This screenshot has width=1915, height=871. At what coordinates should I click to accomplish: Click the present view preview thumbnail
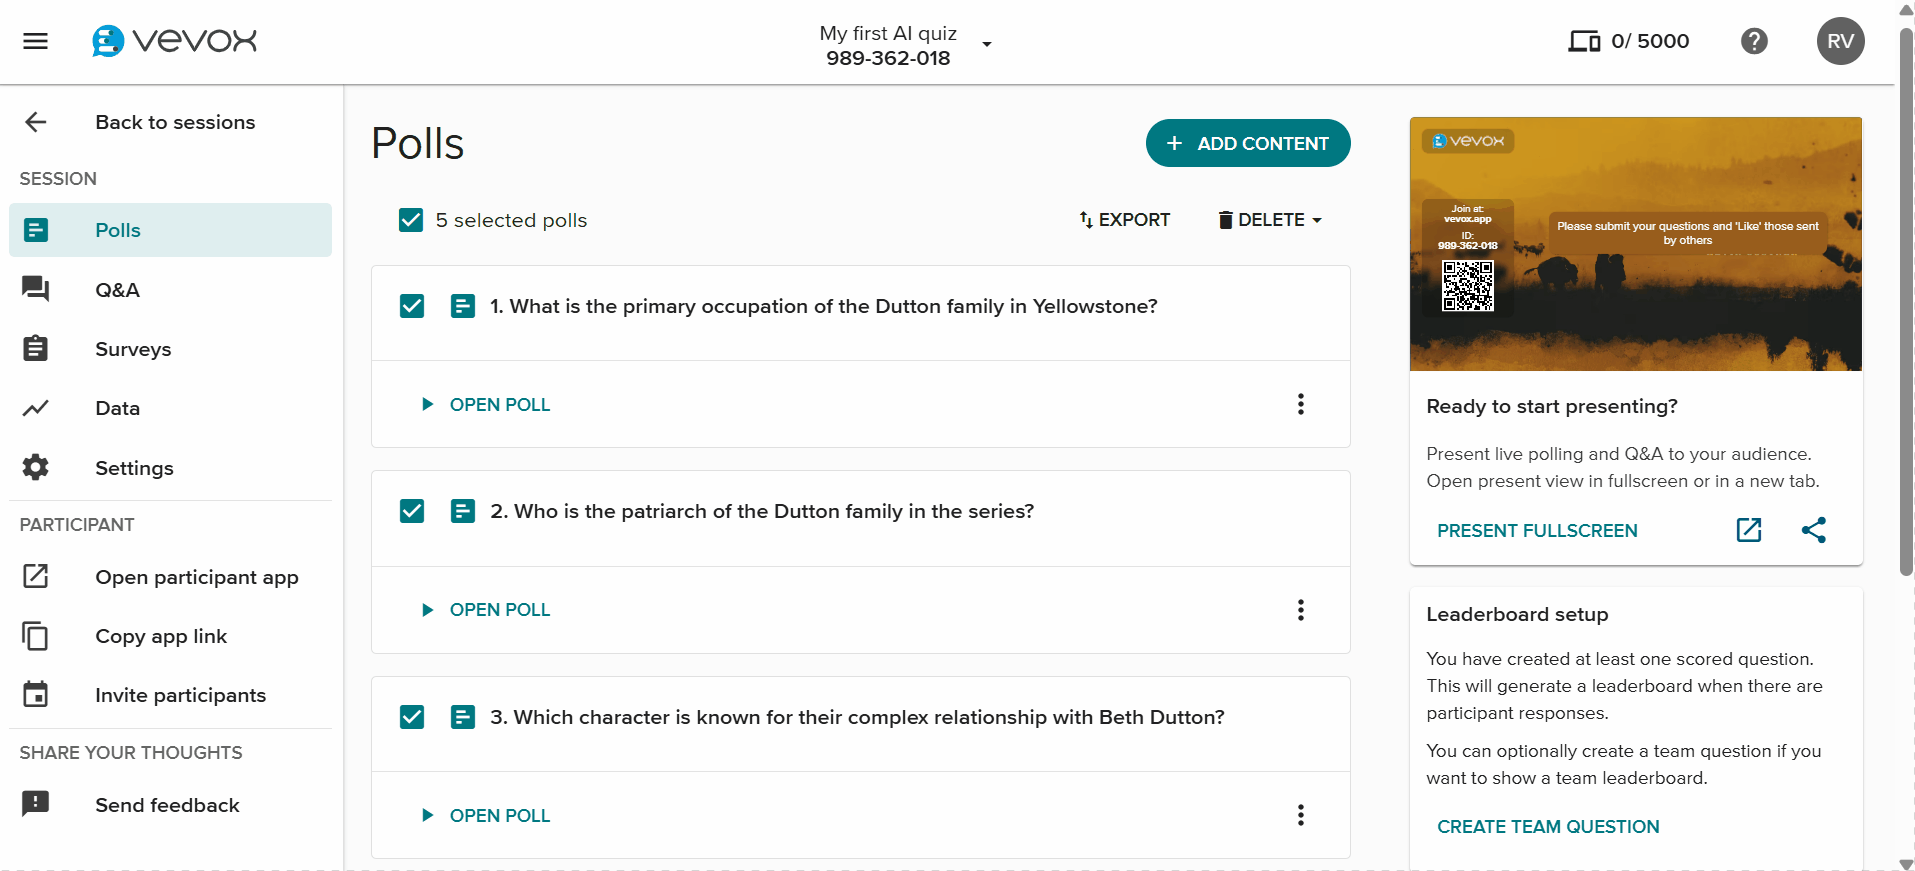(x=1635, y=244)
